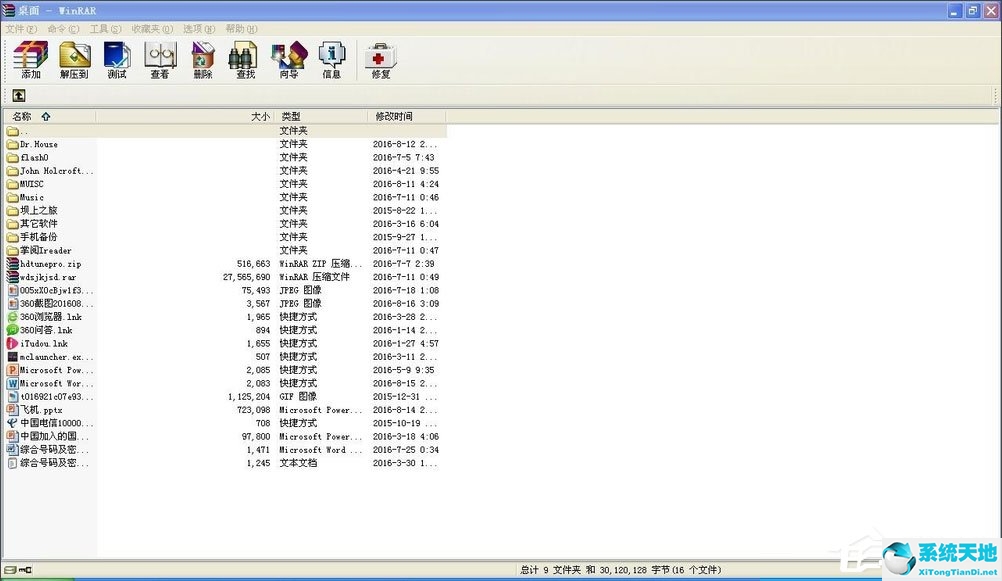Select the 坝上之旅 folder row
1002x581 pixels.
(225, 210)
